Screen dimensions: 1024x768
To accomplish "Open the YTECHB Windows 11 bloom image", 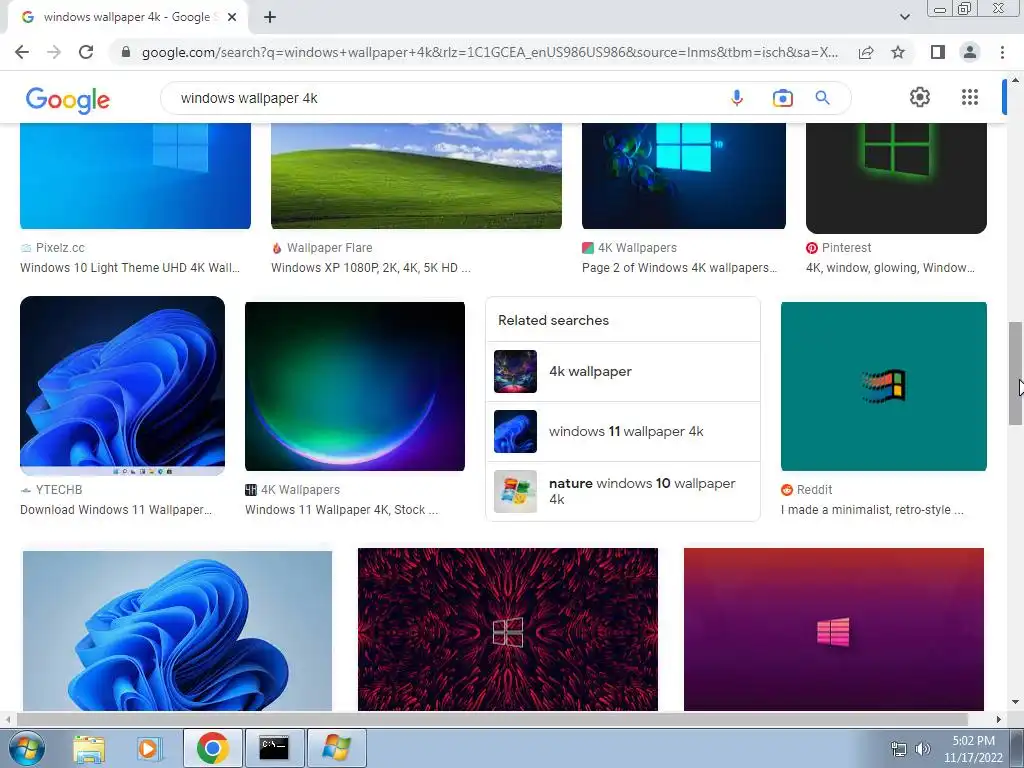I will (122, 386).
